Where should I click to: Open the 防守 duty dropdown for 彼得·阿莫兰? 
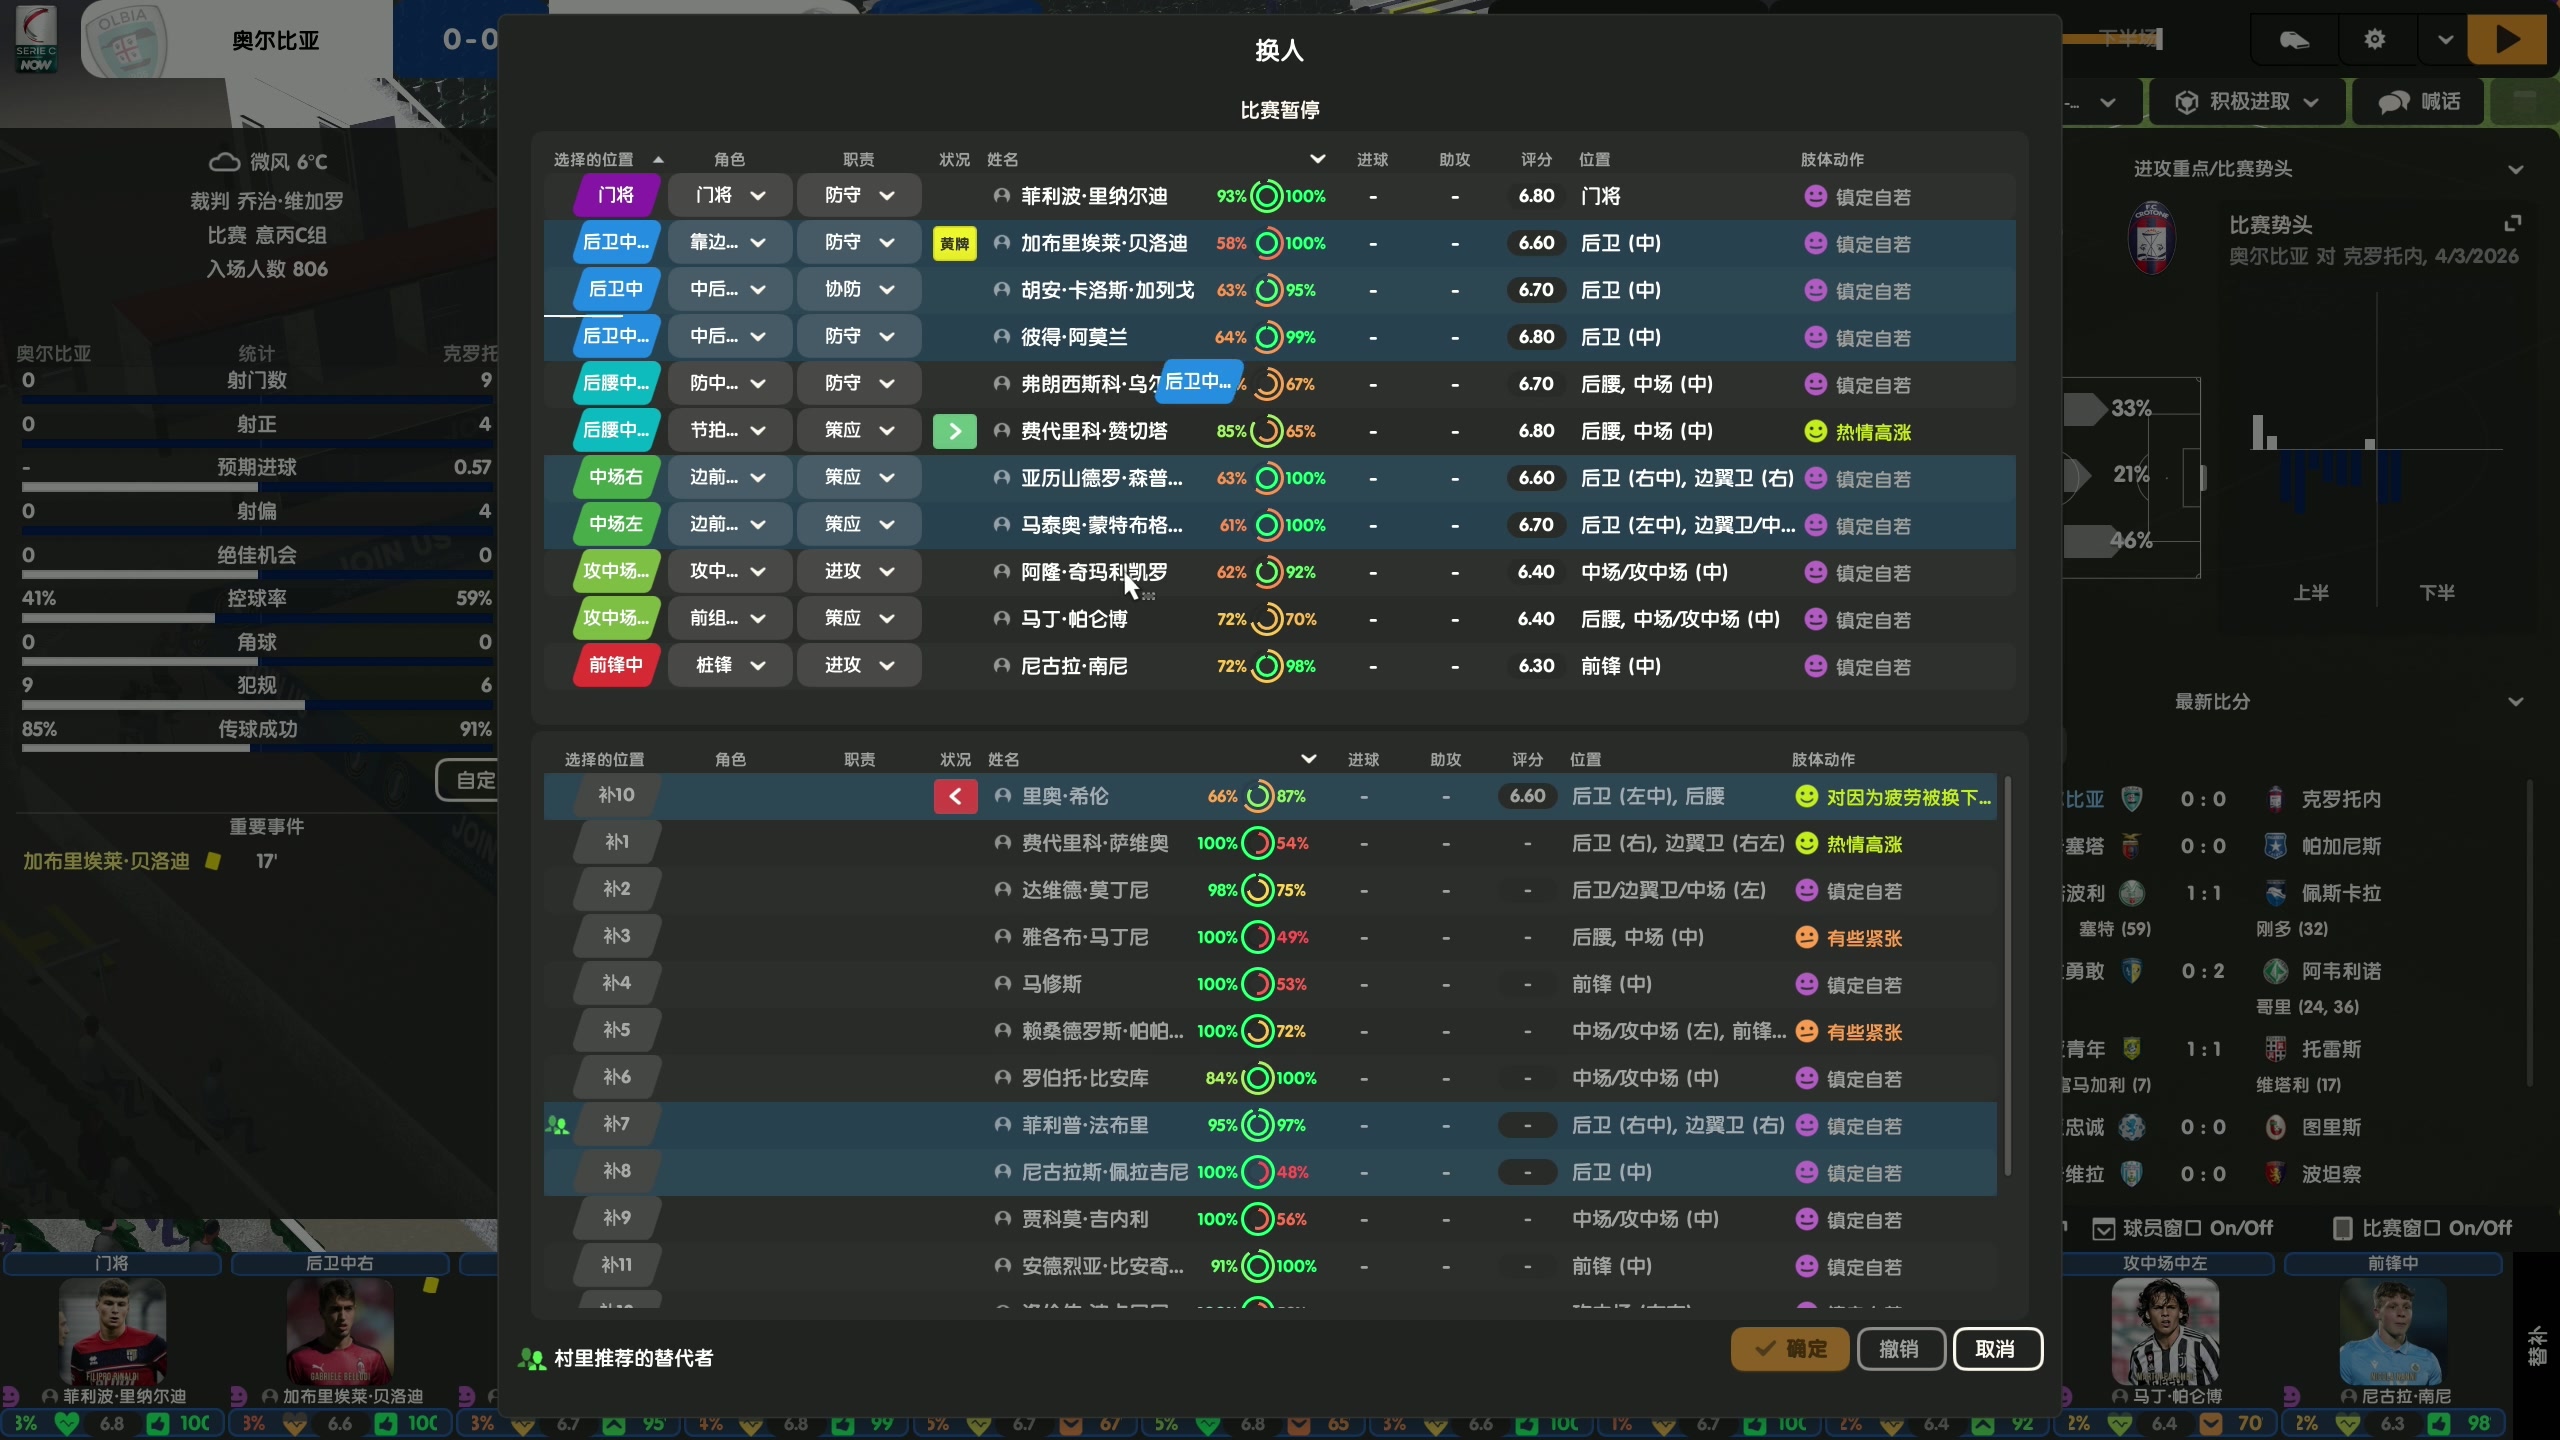[x=858, y=337]
